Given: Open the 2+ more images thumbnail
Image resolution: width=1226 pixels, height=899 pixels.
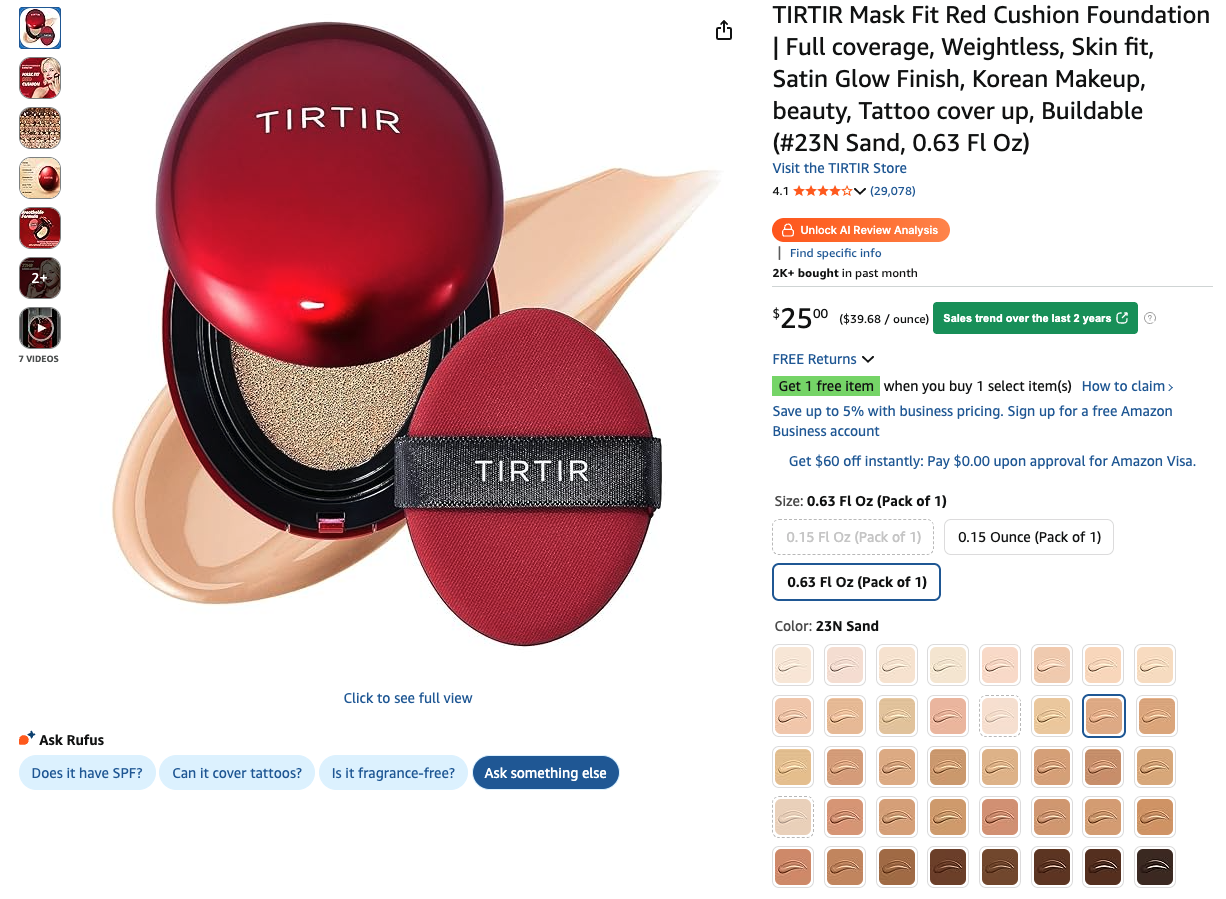Looking at the screenshot, I should point(40,278).
